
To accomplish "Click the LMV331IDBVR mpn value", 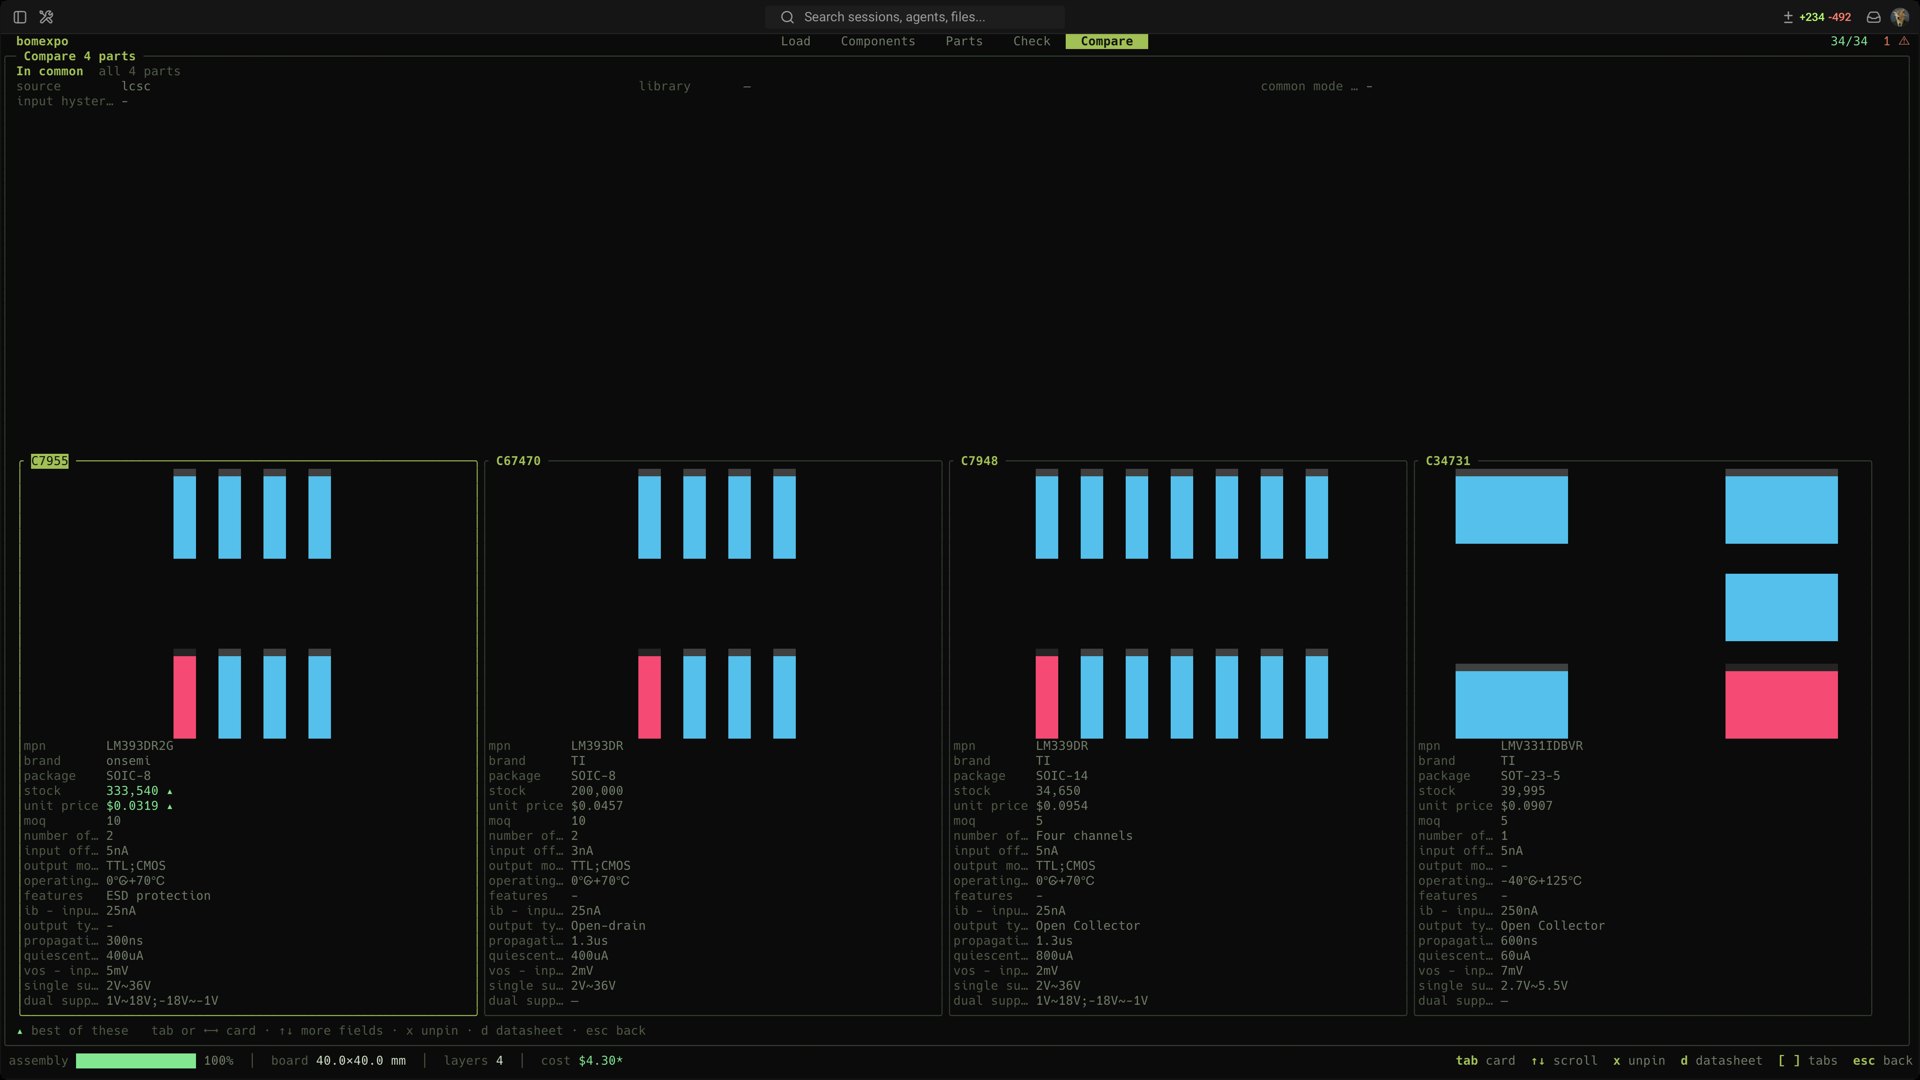I will pyautogui.click(x=1541, y=746).
